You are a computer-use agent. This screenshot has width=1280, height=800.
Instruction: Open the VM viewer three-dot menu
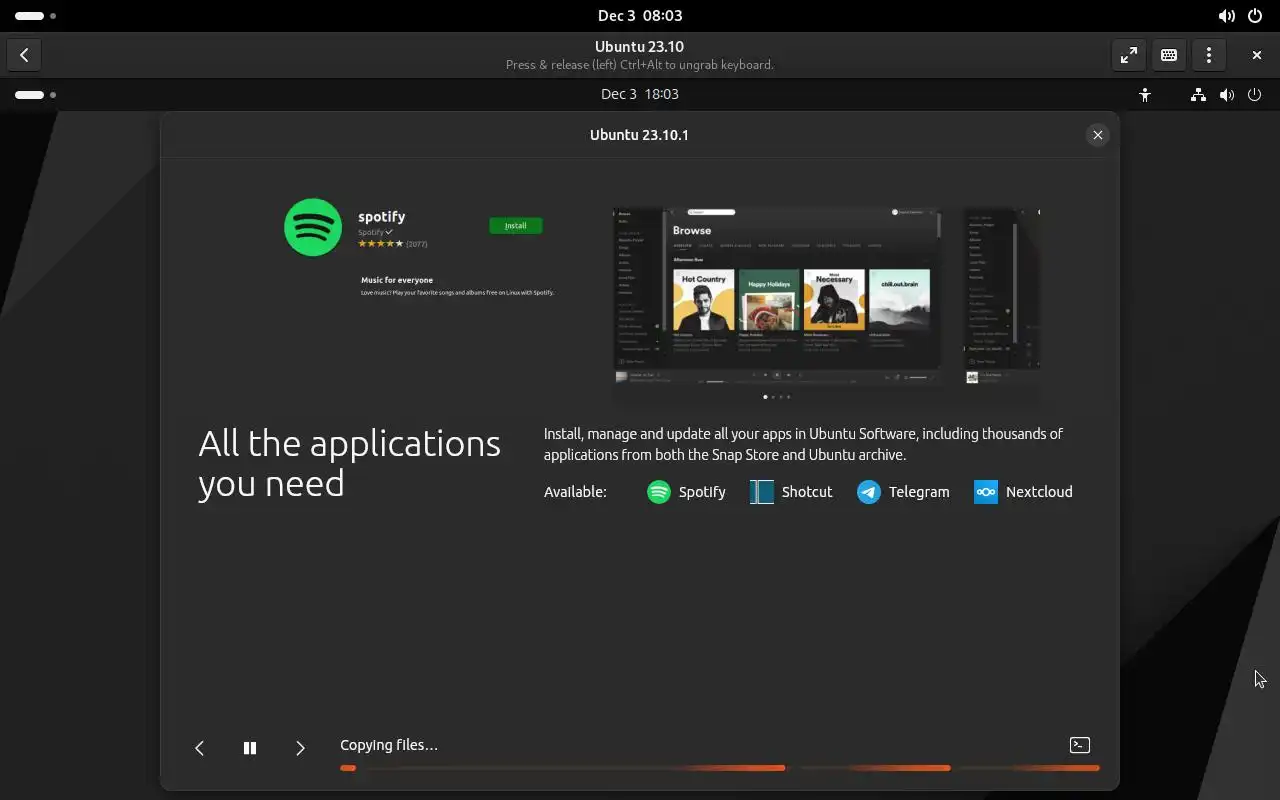click(x=1209, y=55)
